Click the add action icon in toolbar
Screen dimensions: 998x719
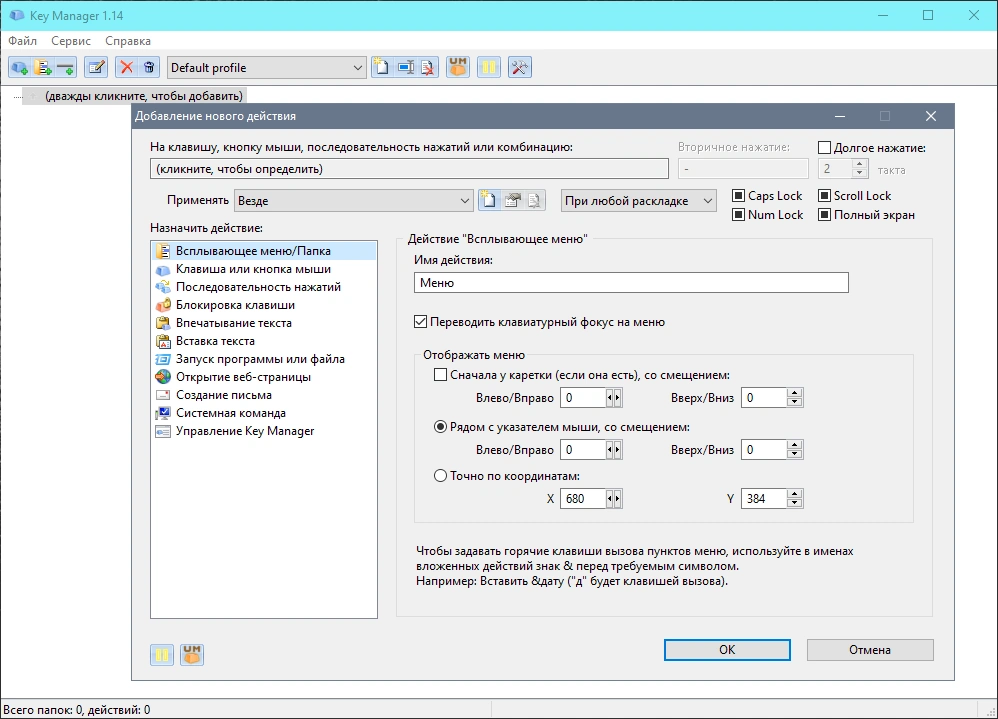coord(20,67)
